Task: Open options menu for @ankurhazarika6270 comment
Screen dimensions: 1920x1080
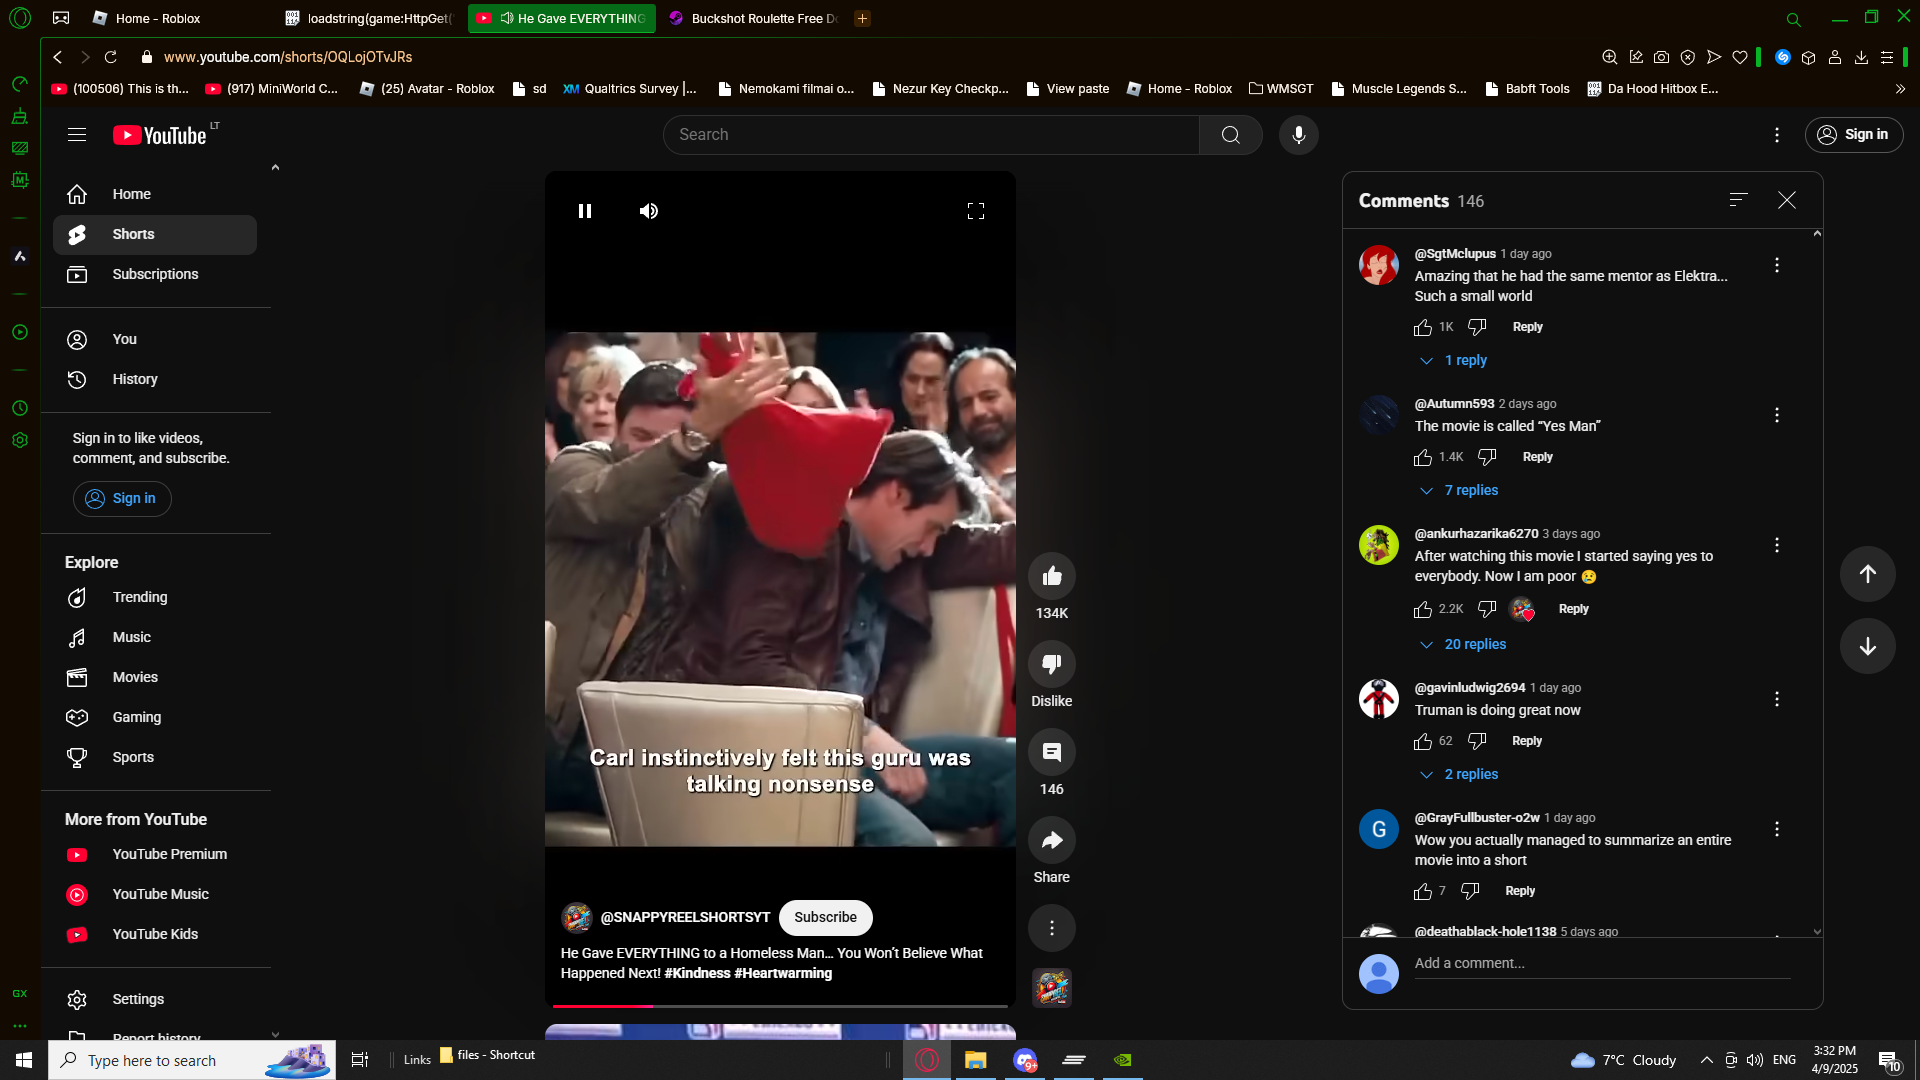Action: click(1777, 545)
